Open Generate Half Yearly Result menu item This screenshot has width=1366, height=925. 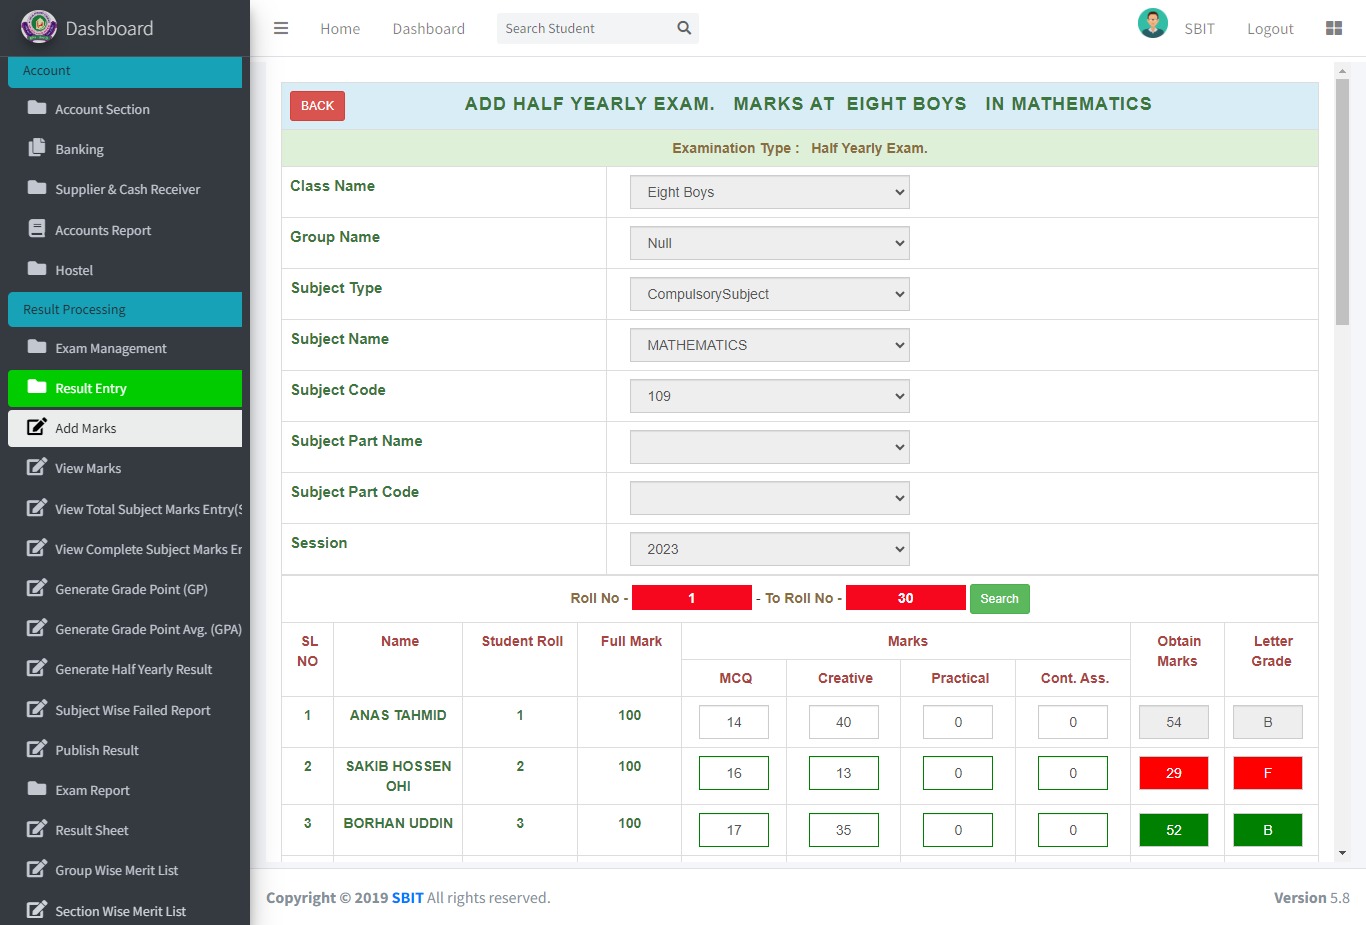[133, 669]
